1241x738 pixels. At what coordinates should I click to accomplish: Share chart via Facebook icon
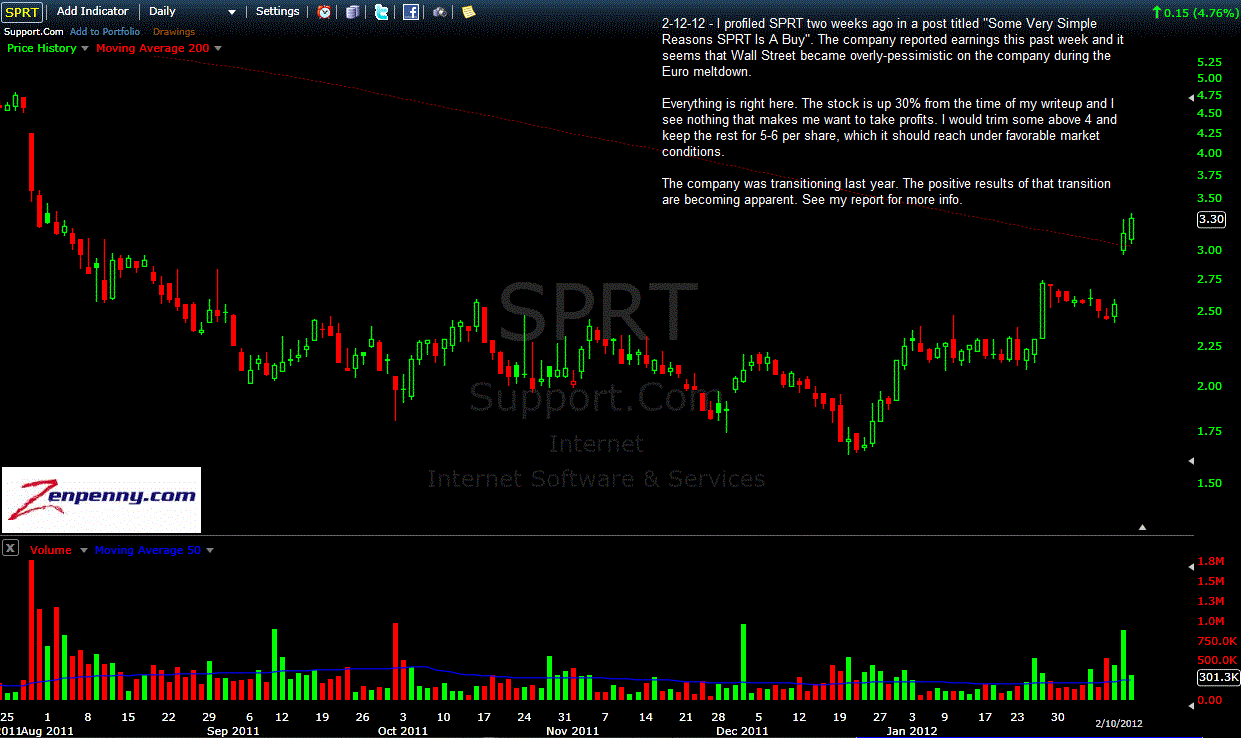(411, 12)
